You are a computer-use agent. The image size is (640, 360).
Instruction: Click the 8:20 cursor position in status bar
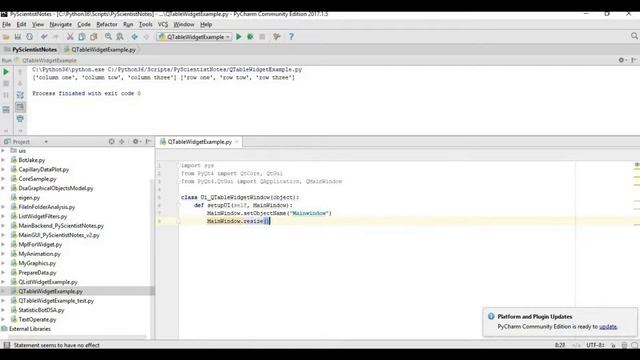[x=560, y=345]
